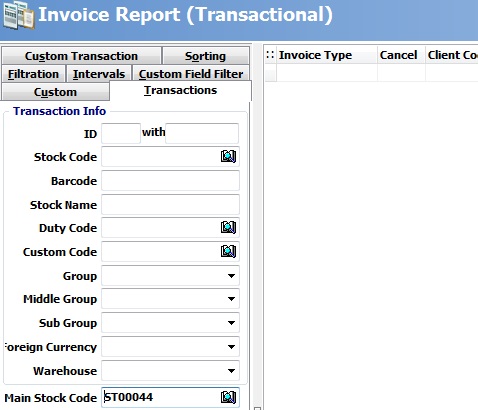Click the Barcode input field

point(170,180)
